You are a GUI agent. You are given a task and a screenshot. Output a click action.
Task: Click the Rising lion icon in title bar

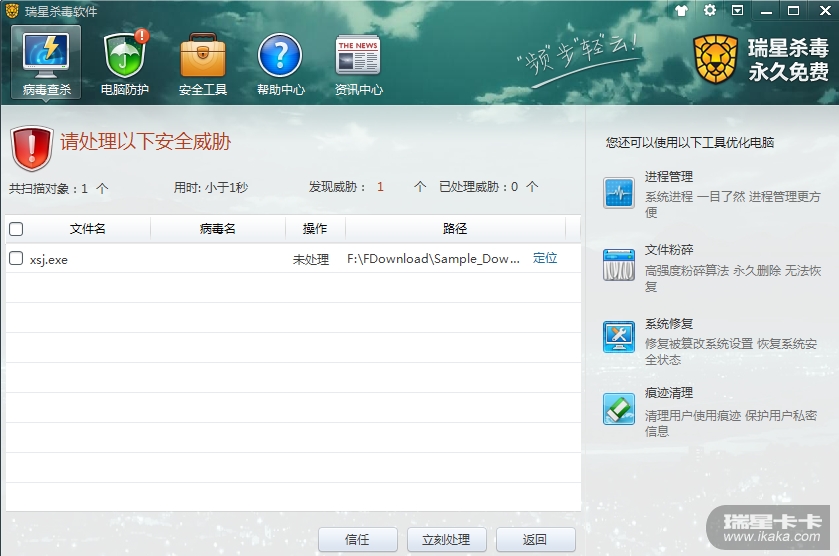point(12,11)
